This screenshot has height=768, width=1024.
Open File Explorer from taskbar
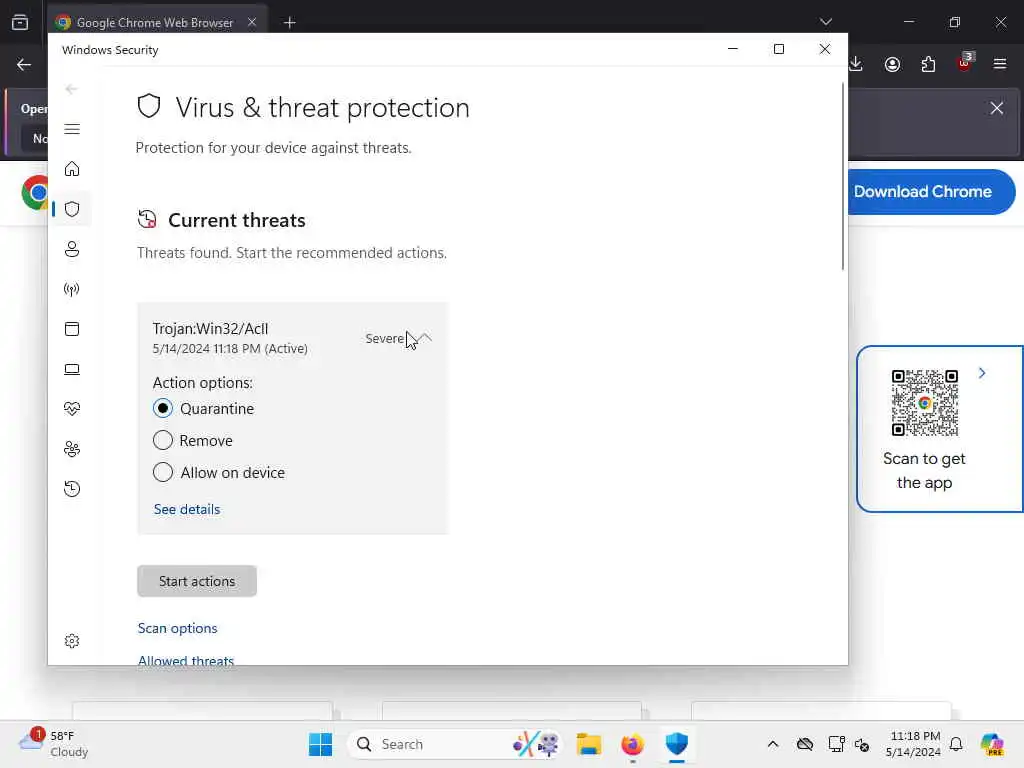point(588,744)
